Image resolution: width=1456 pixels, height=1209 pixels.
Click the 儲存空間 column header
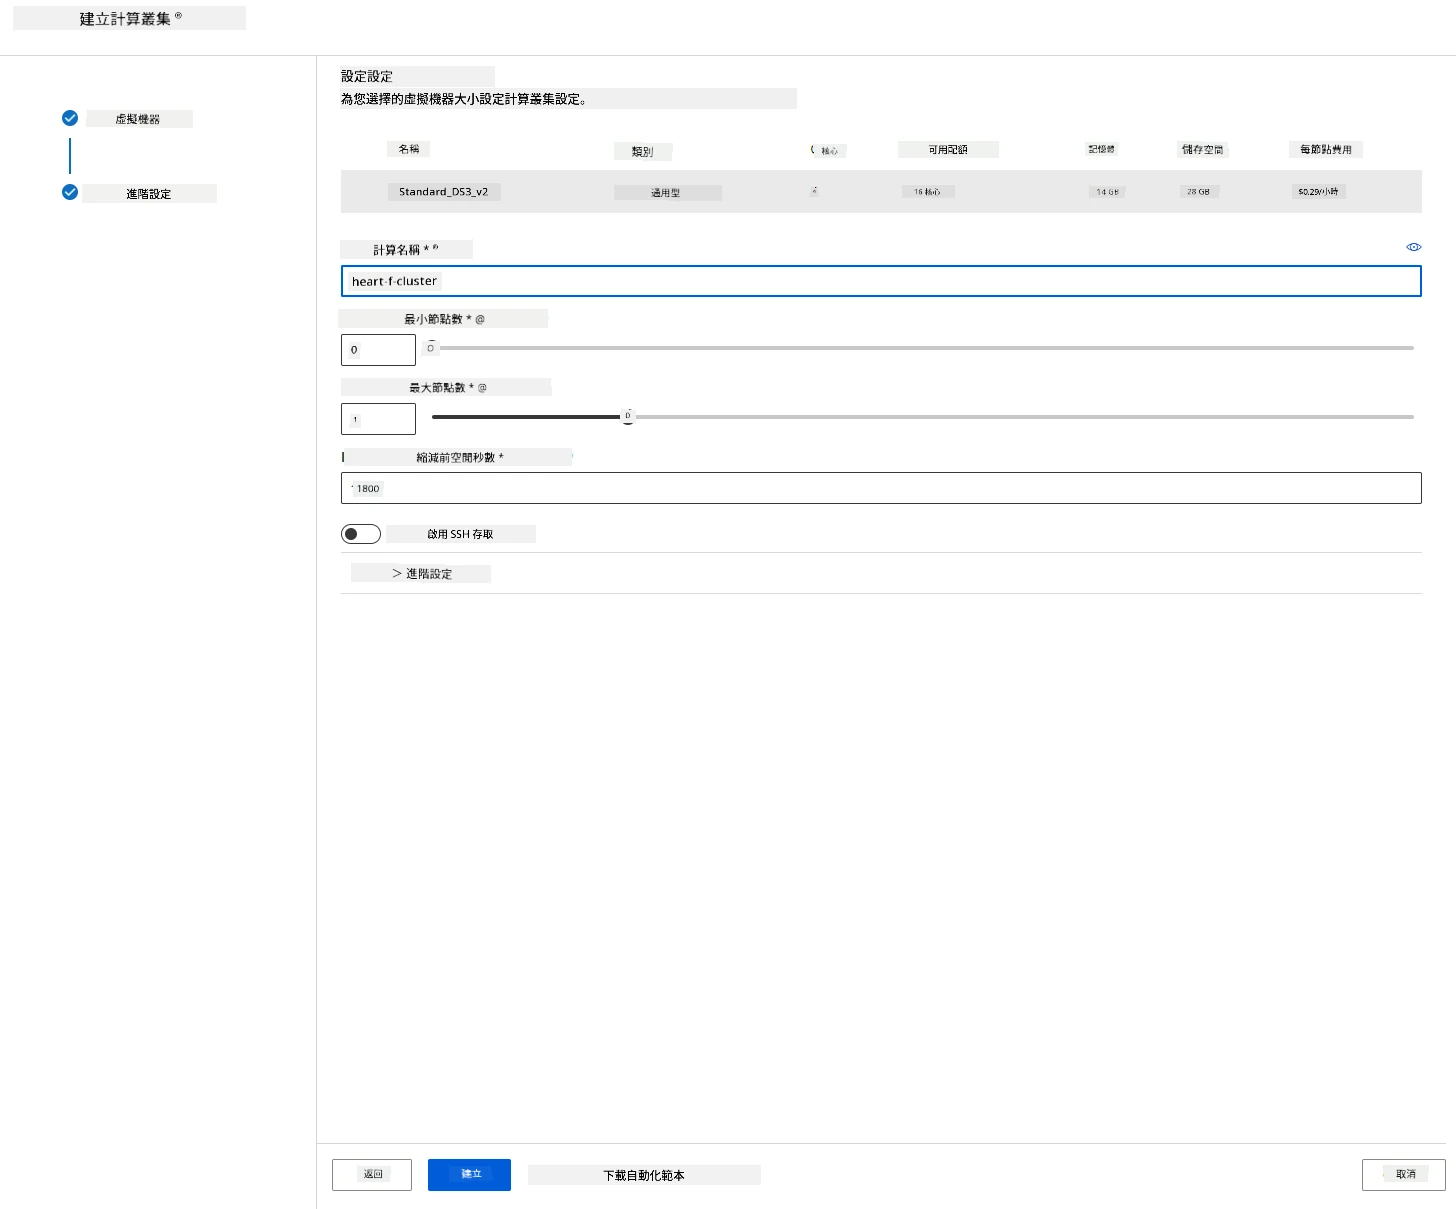tap(1202, 150)
